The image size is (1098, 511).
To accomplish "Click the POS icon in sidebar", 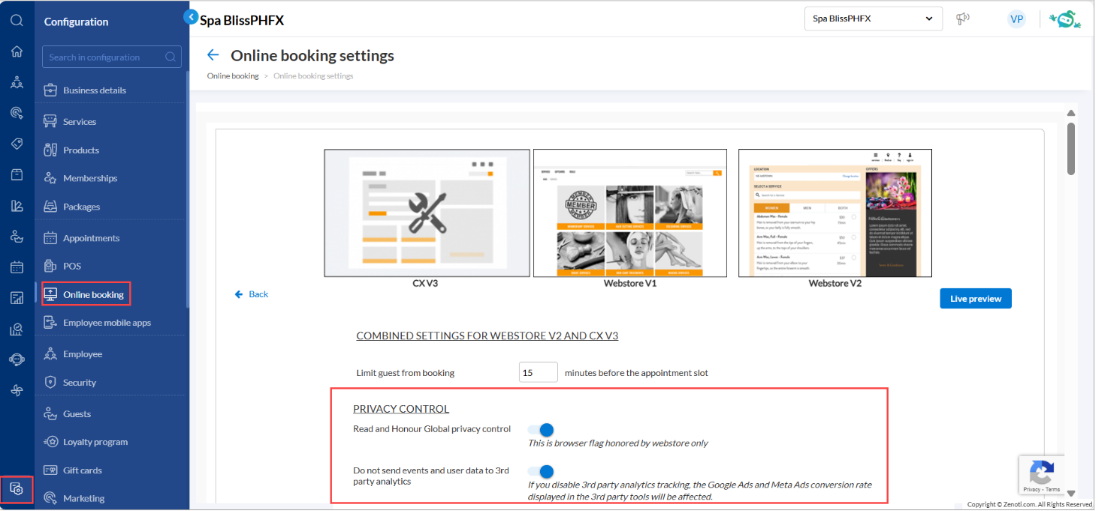I will [x=50, y=266].
